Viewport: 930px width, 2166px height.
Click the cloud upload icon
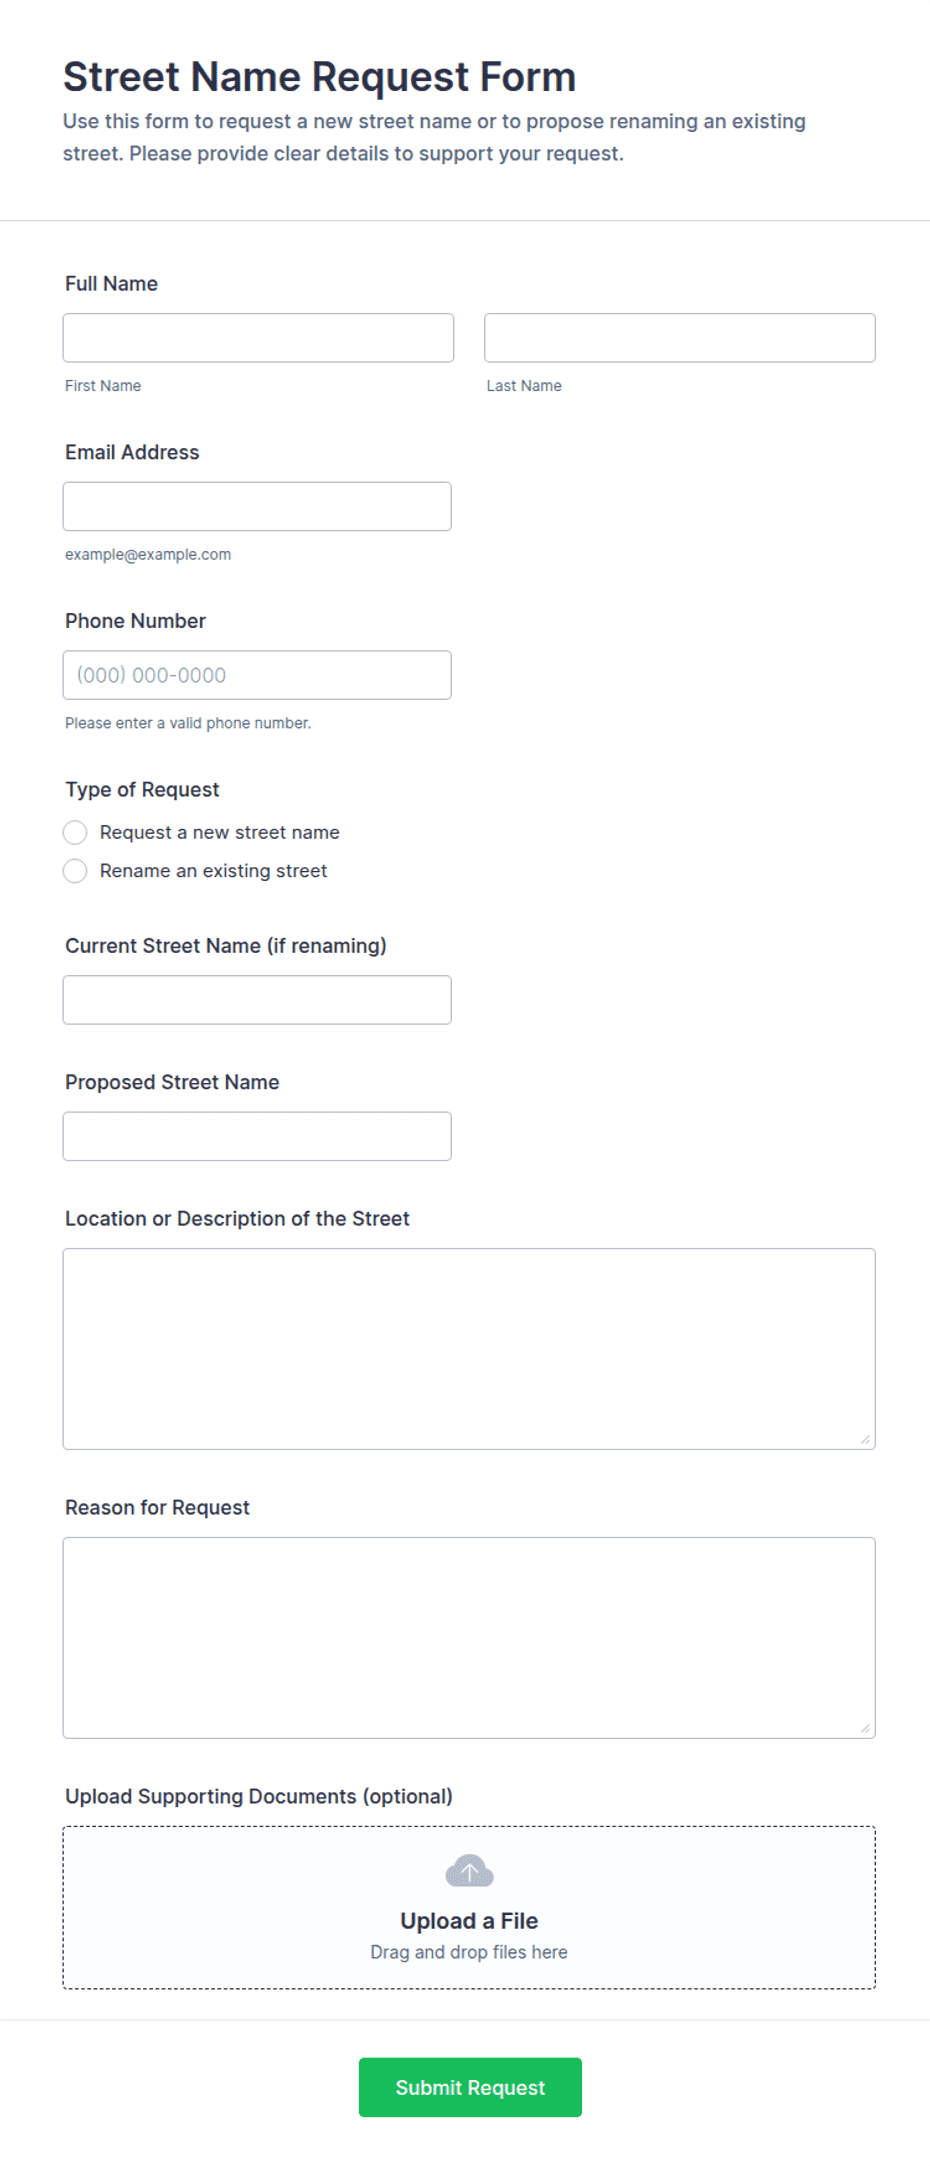tap(469, 1870)
